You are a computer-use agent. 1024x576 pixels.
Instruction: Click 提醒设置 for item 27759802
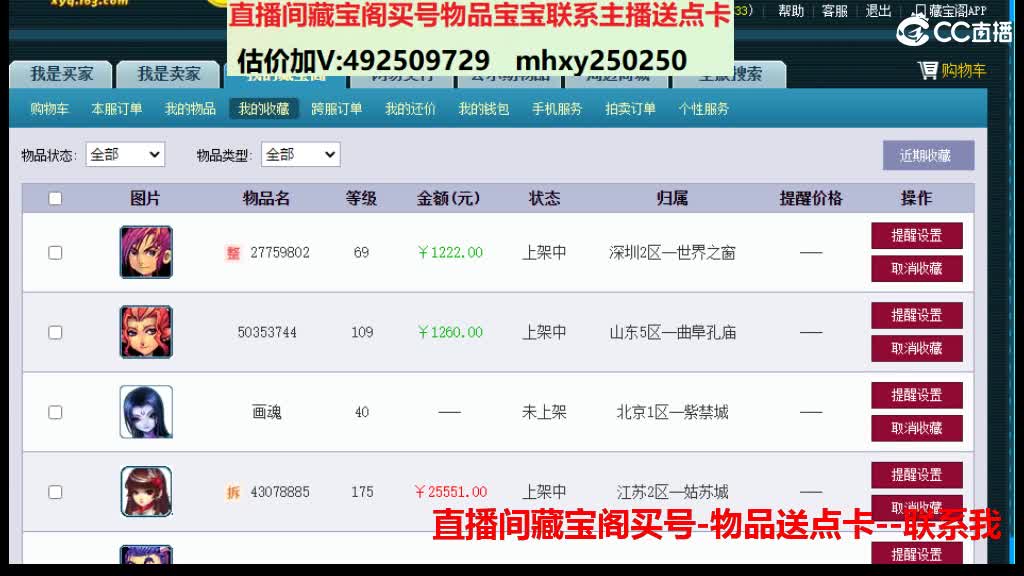(x=917, y=235)
